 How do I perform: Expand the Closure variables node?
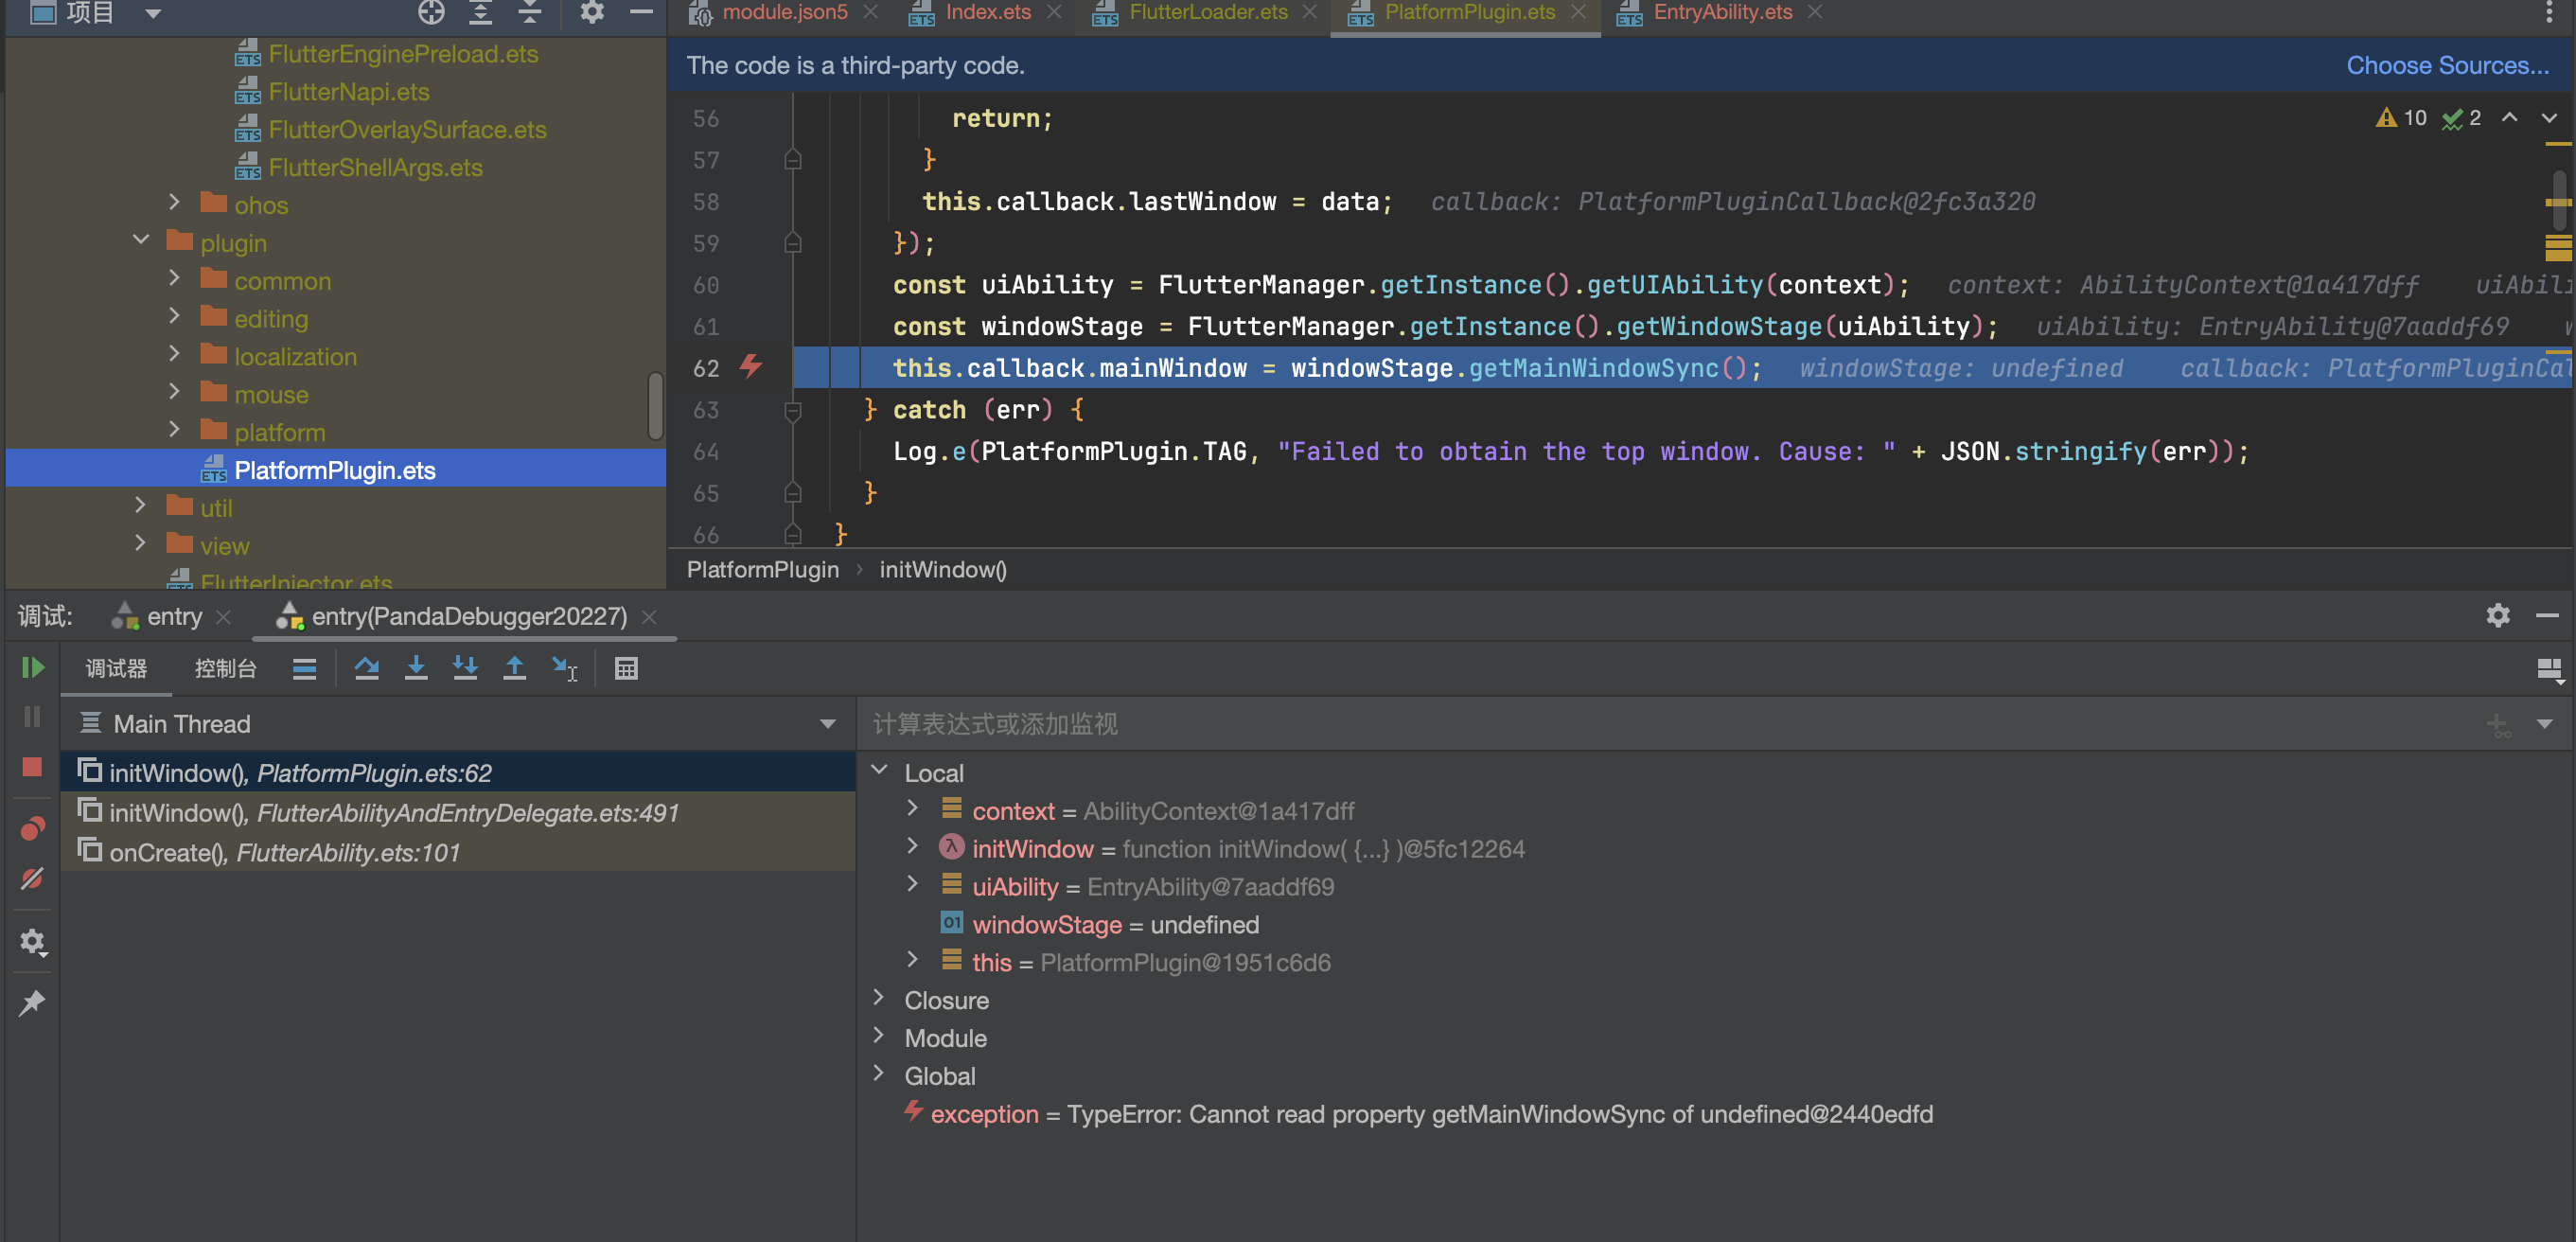tap(879, 999)
